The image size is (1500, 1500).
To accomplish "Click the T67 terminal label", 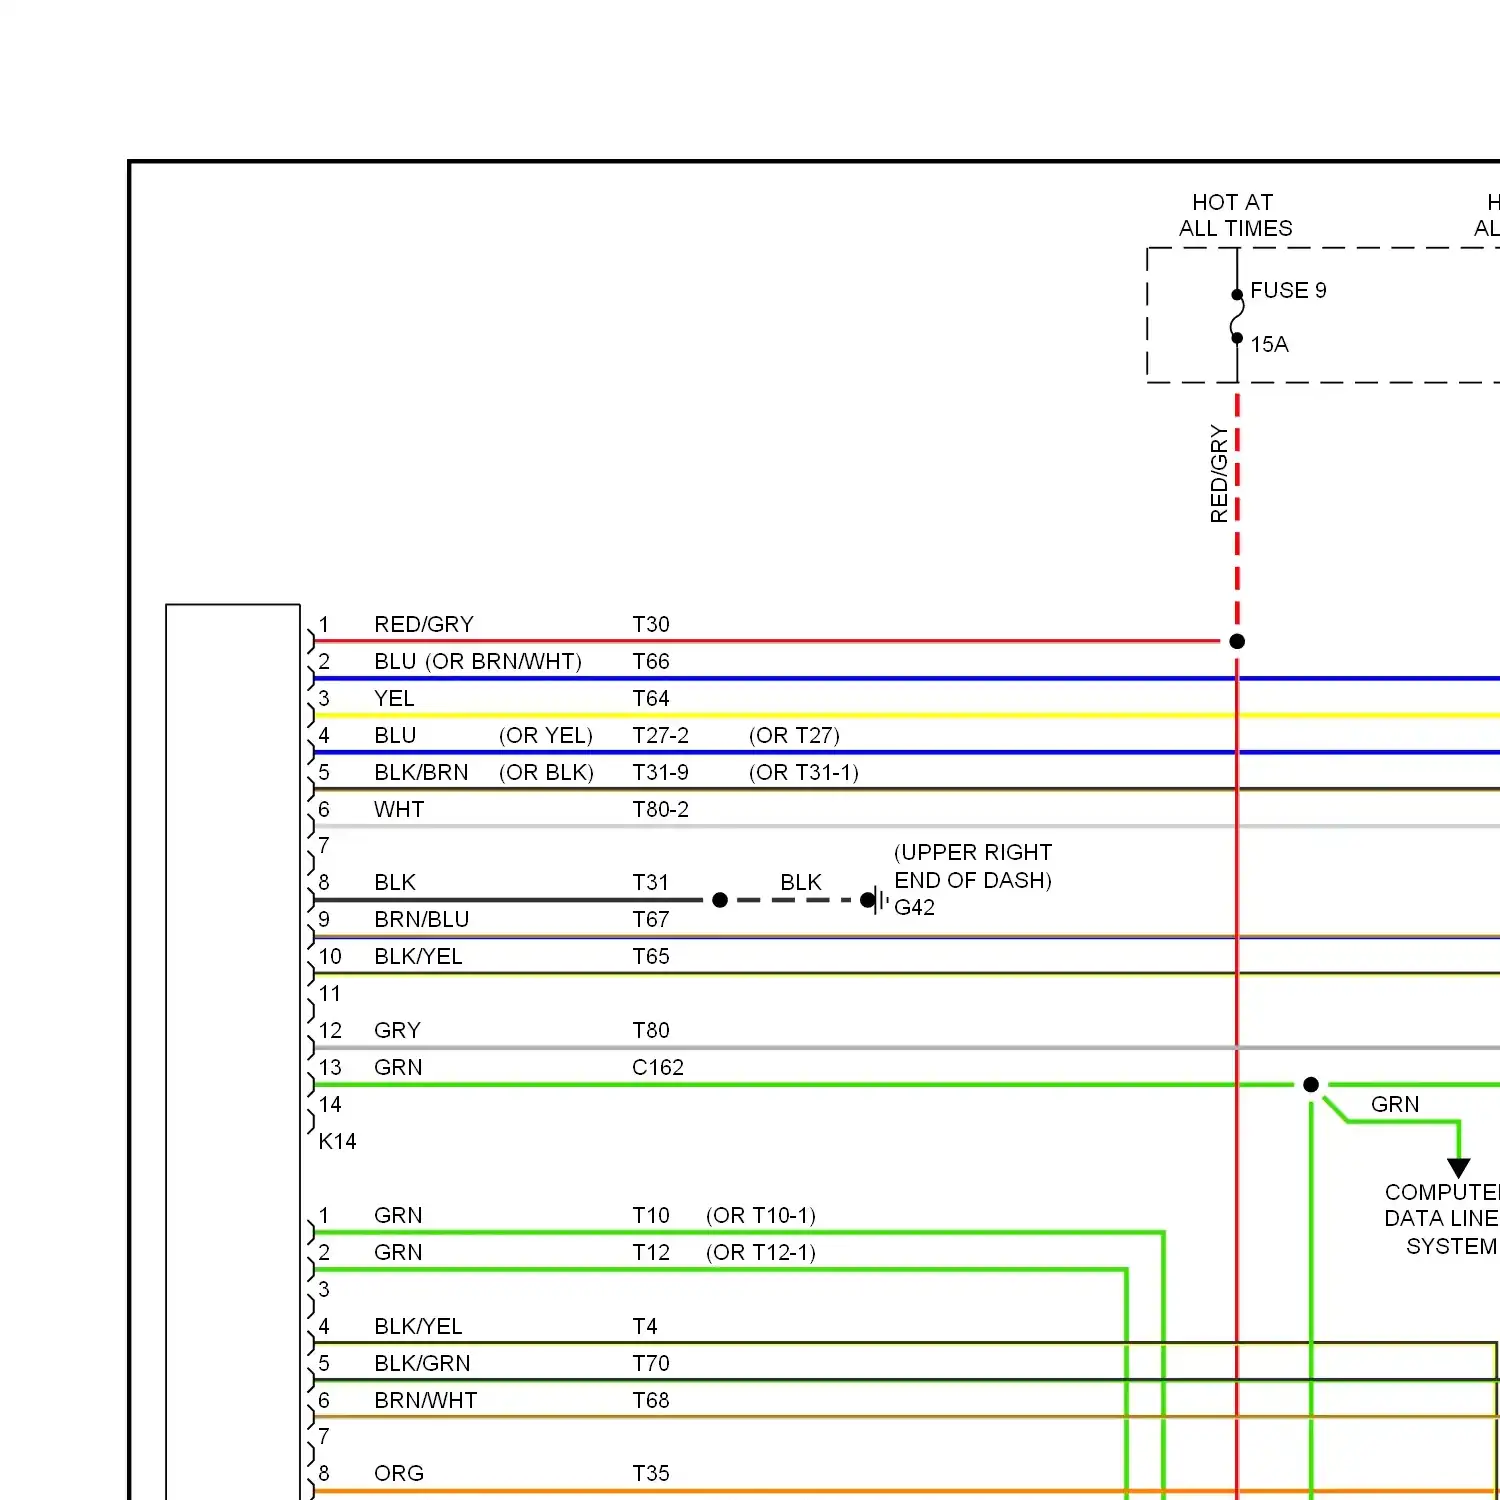I will click(x=650, y=919).
